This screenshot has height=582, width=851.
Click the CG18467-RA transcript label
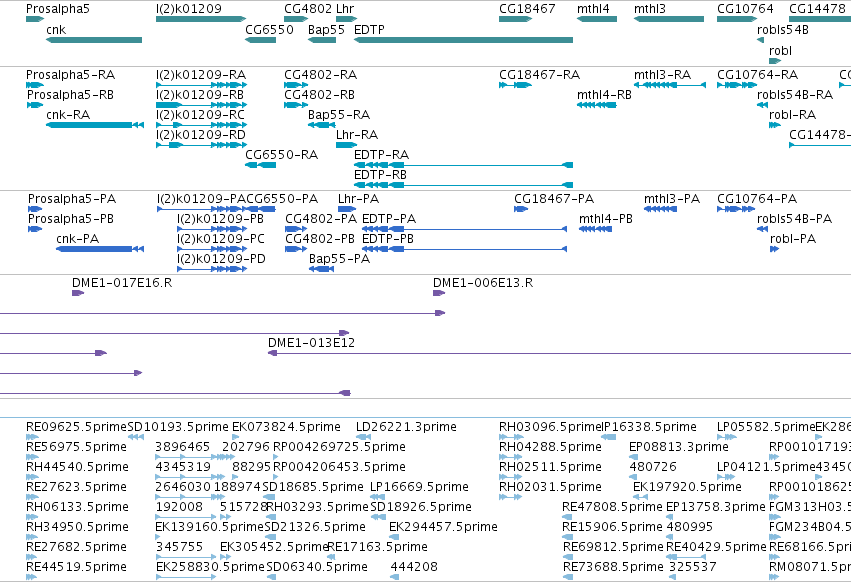point(539,74)
